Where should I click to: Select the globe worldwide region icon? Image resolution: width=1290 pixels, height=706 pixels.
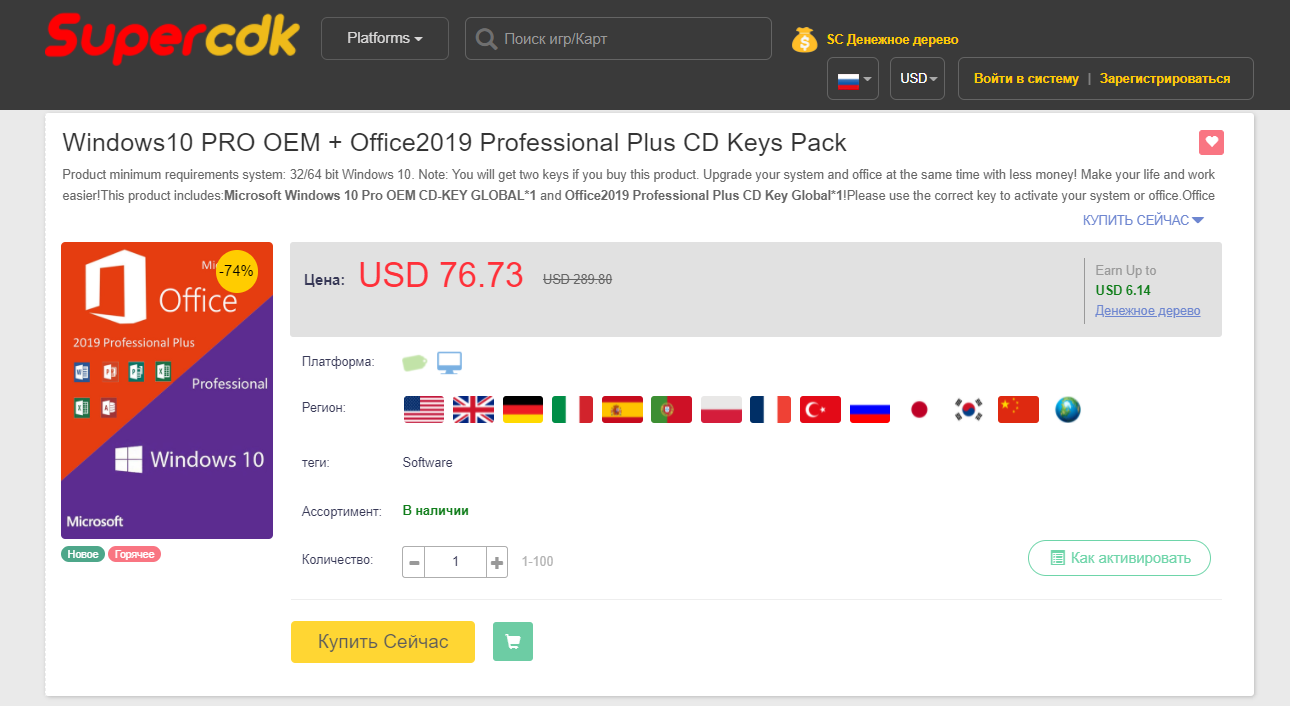[1068, 409]
